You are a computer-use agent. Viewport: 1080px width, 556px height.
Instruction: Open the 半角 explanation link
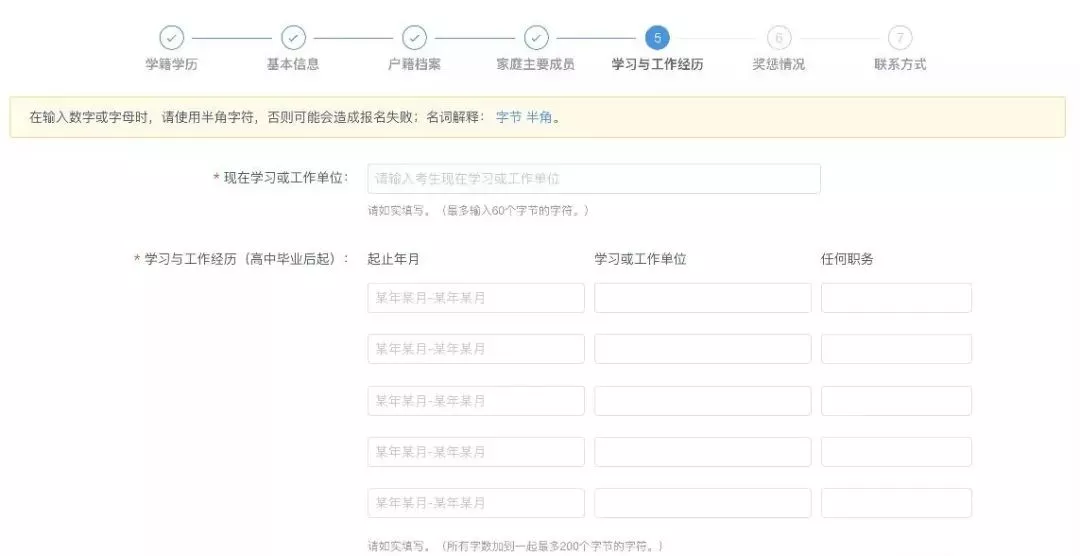point(540,117)
